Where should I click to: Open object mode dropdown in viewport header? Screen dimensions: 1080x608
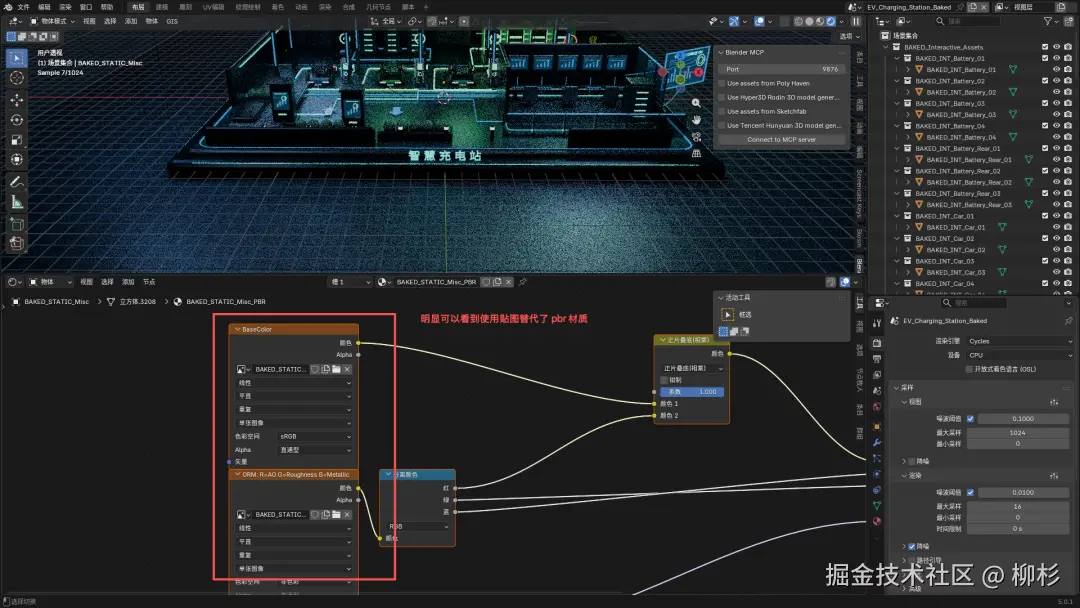tap(54, 21)
